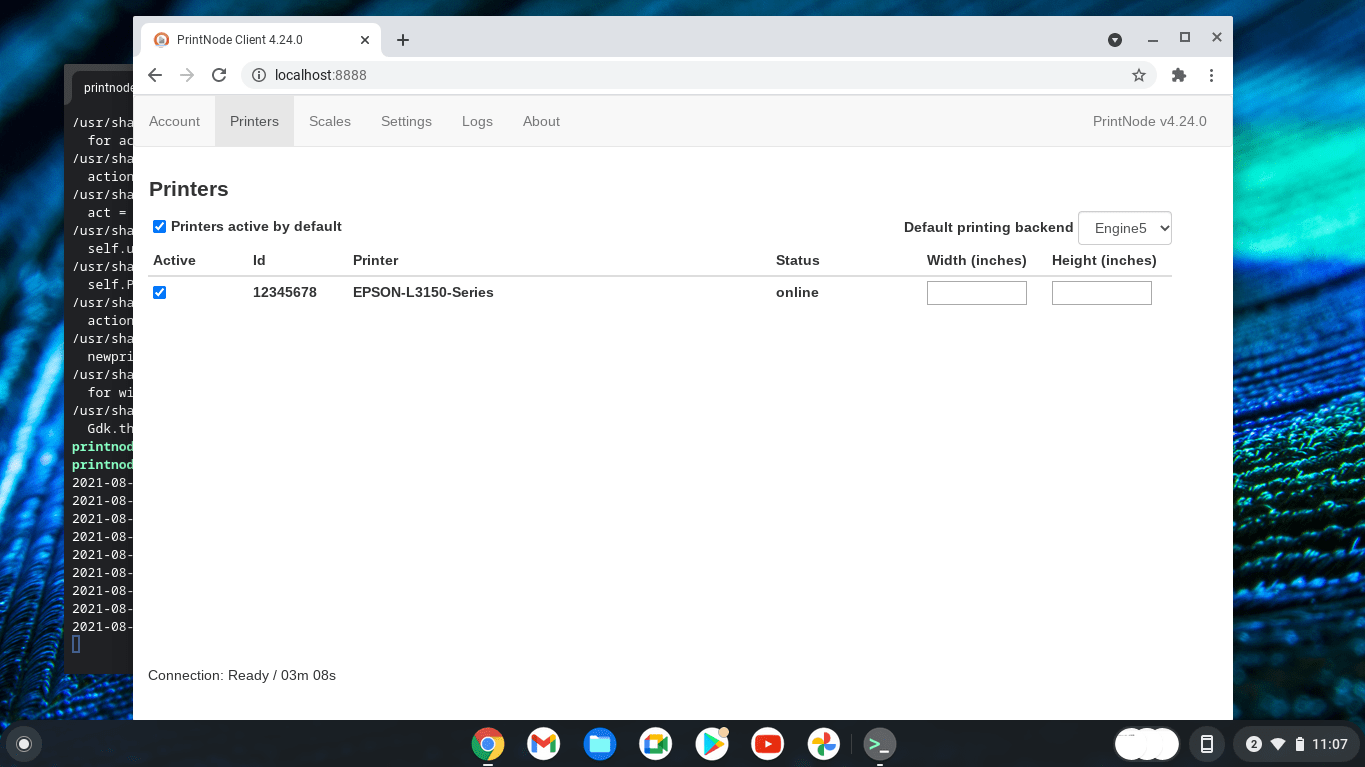Minimize the Chrome window
Viewport: 1365px width, 767px height.
[1153, 39]
